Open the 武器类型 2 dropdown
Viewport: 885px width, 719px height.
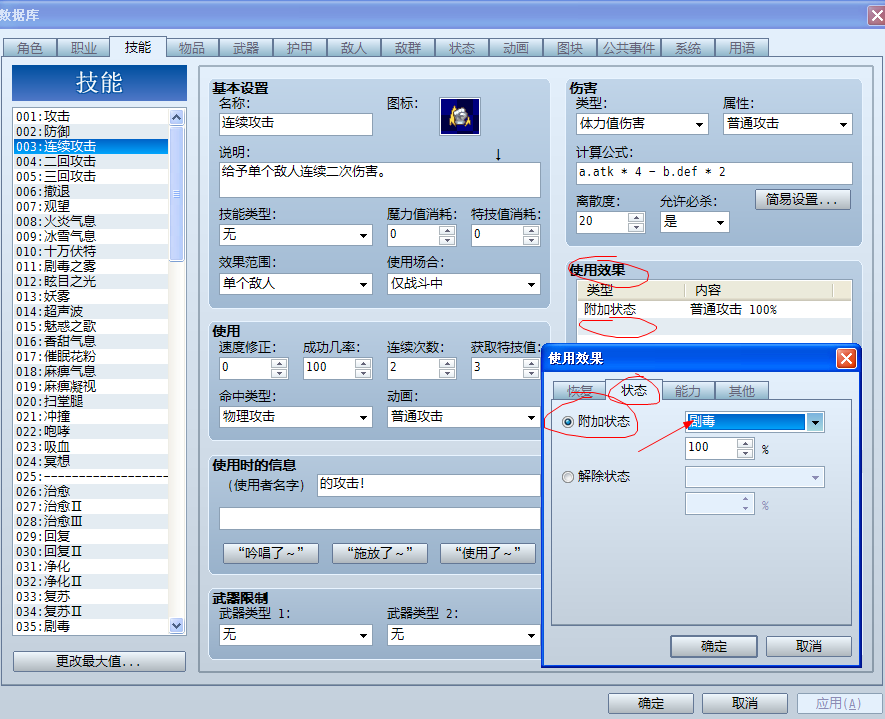[x=531, y=635]
